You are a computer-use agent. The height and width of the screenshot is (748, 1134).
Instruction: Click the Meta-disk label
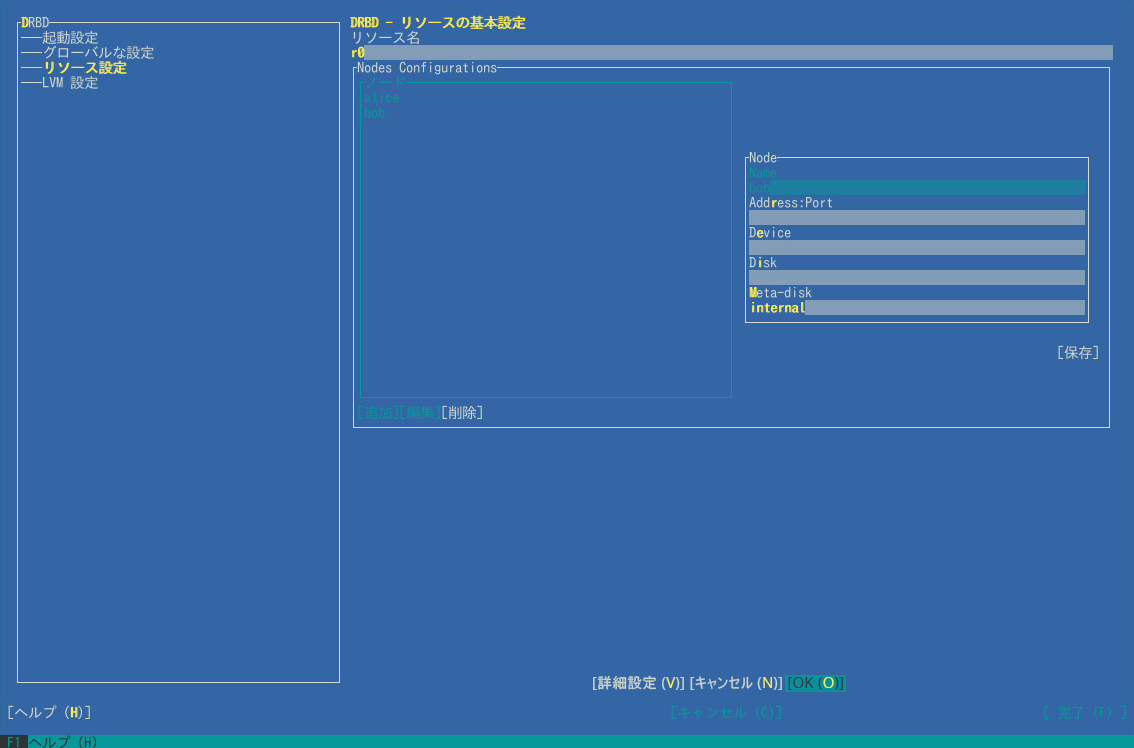click(780, 293)
